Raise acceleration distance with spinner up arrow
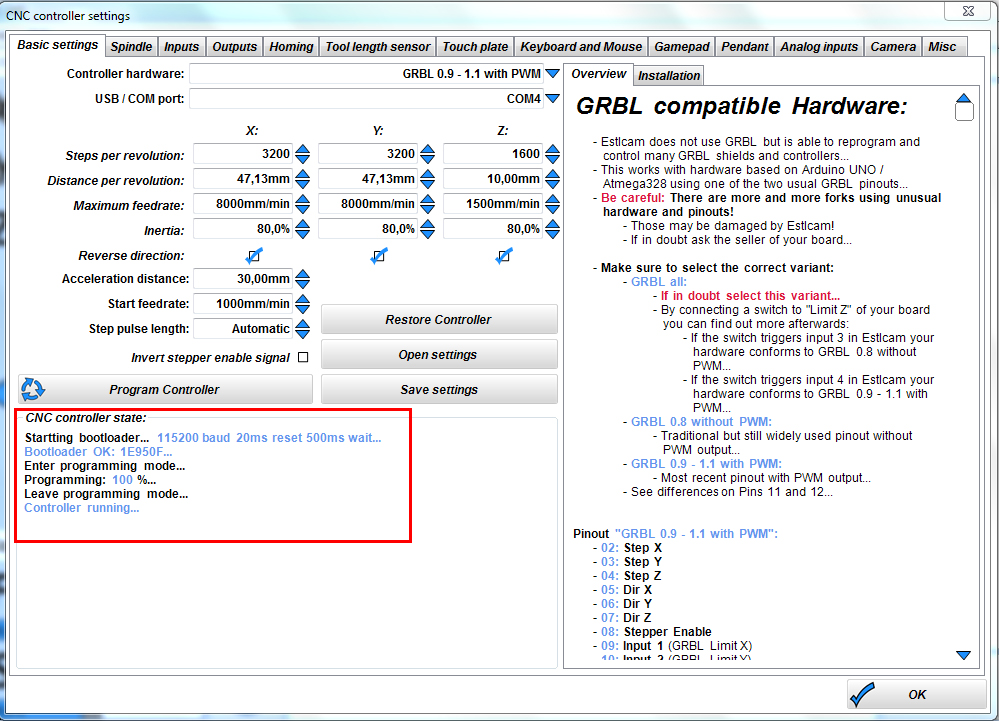Image resolution: width=999 pixels, height=721 pixels. (x=303, y=274)
